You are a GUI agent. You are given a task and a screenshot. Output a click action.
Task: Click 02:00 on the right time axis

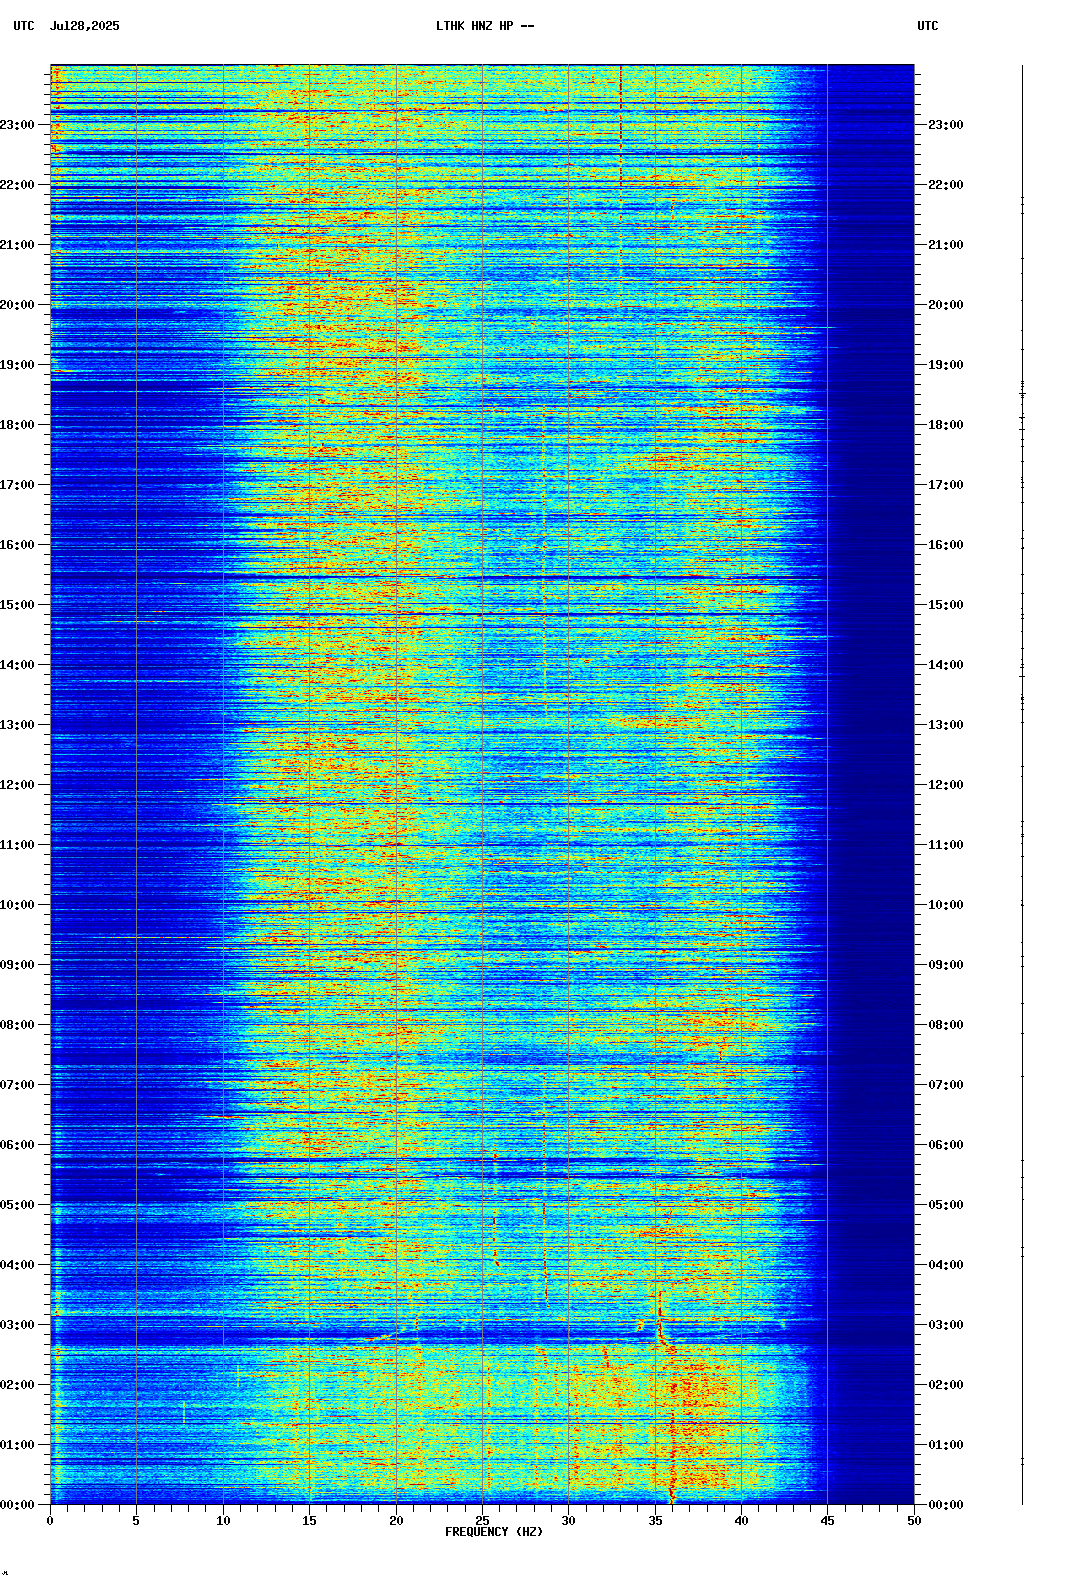tap(946, 1385)
